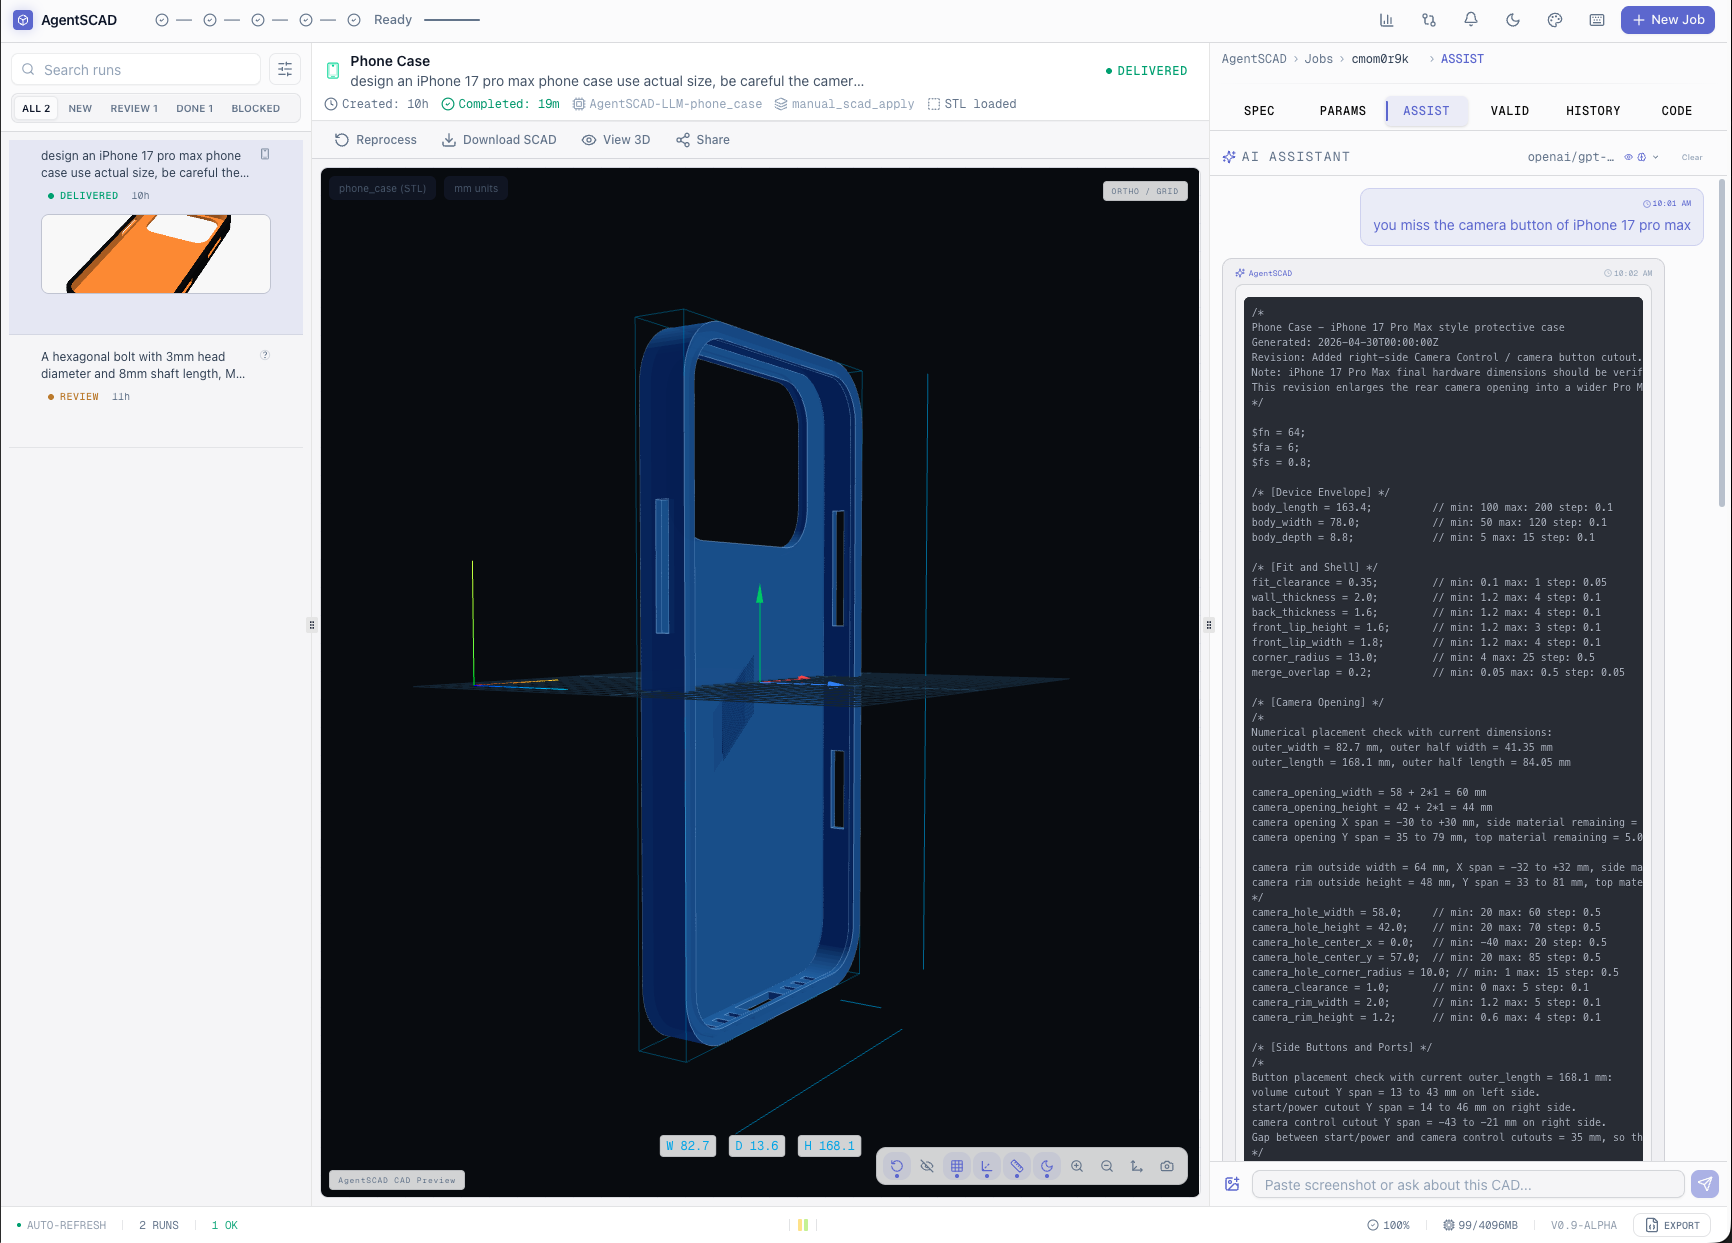
Task: Open the color theme palette icon
Action: click(1555, 20)
